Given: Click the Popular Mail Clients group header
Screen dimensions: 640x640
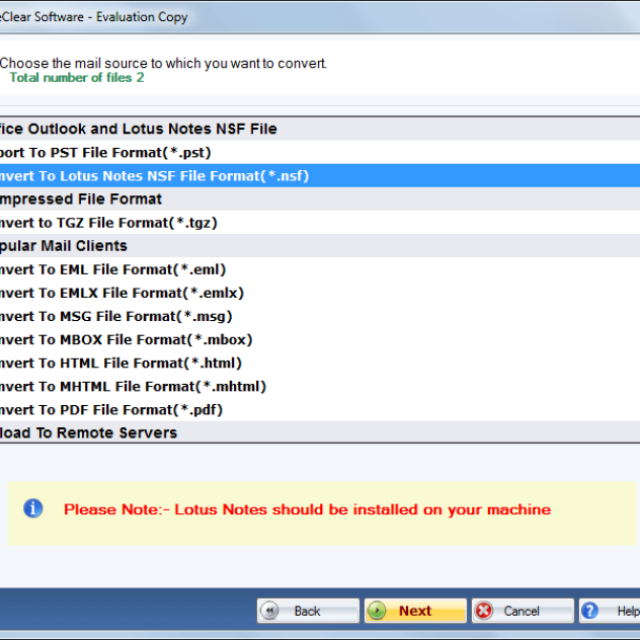Looking at the screenshot, I should click(320, 246).
